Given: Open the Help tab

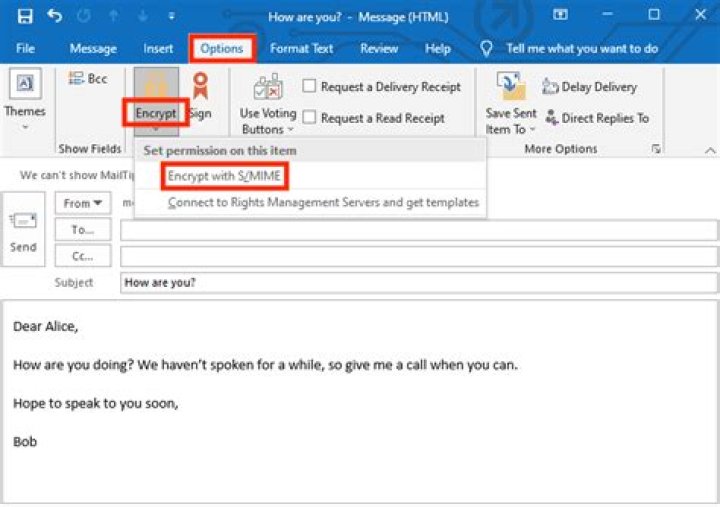Looking at the screenshot, I should click(437, 49).
